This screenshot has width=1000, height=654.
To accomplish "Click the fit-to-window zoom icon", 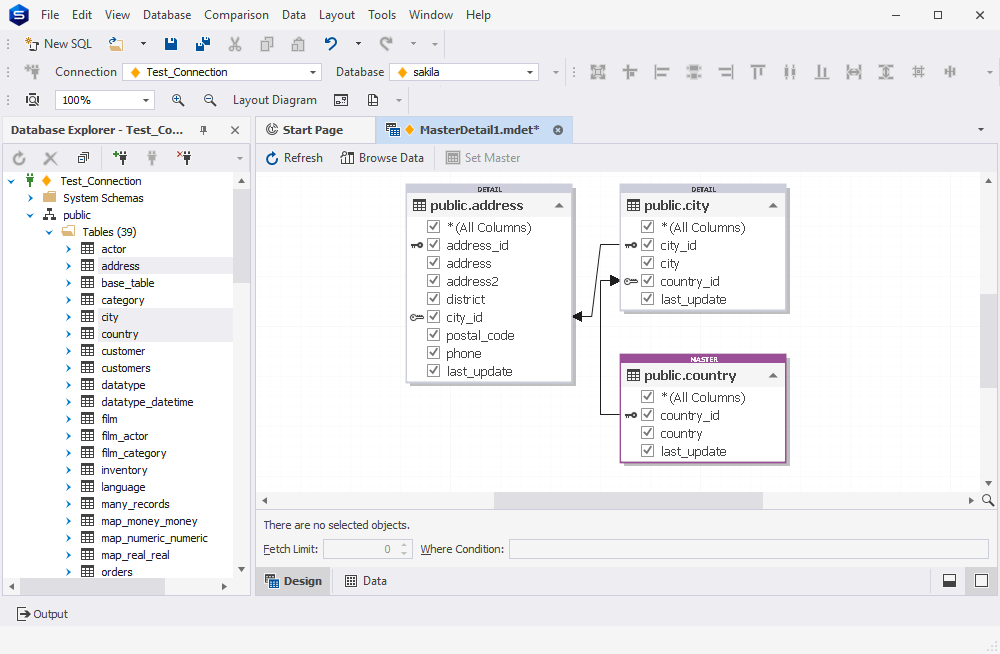I will [32, 100].
